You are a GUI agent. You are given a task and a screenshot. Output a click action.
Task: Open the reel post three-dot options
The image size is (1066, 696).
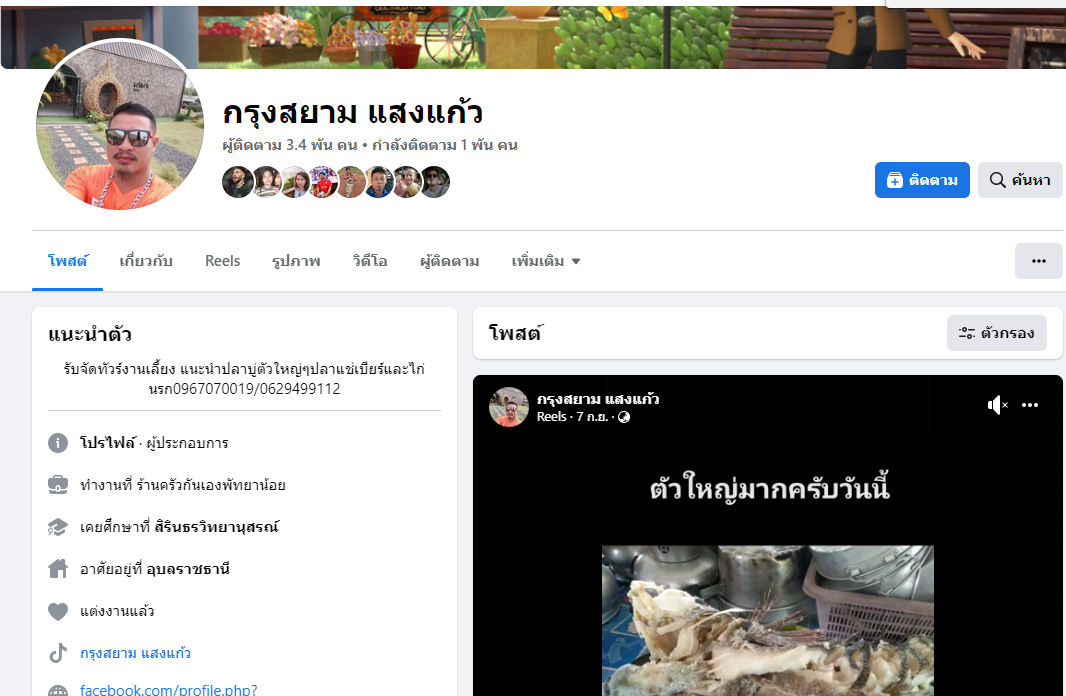pyautogui.click(x=1030, y=405)
